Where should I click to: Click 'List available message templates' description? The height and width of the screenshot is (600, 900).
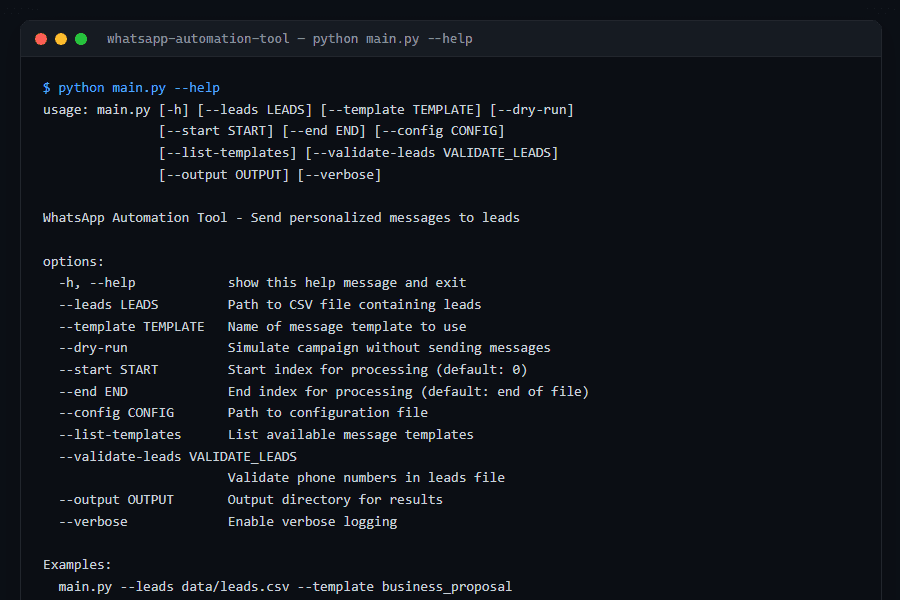click(351, 435)
